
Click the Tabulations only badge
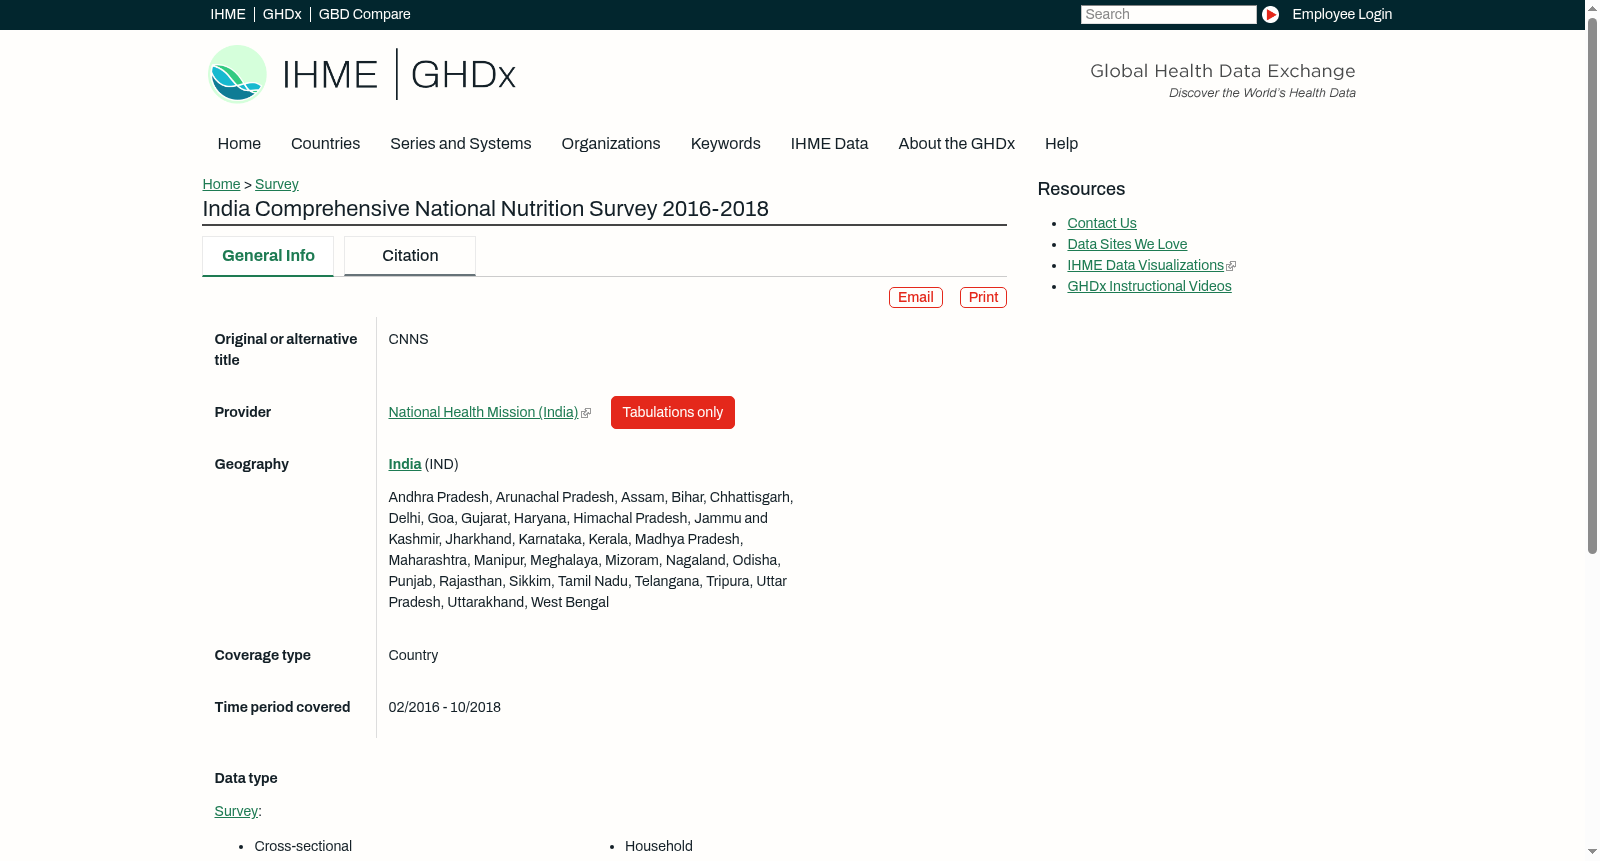coord(673,412)
